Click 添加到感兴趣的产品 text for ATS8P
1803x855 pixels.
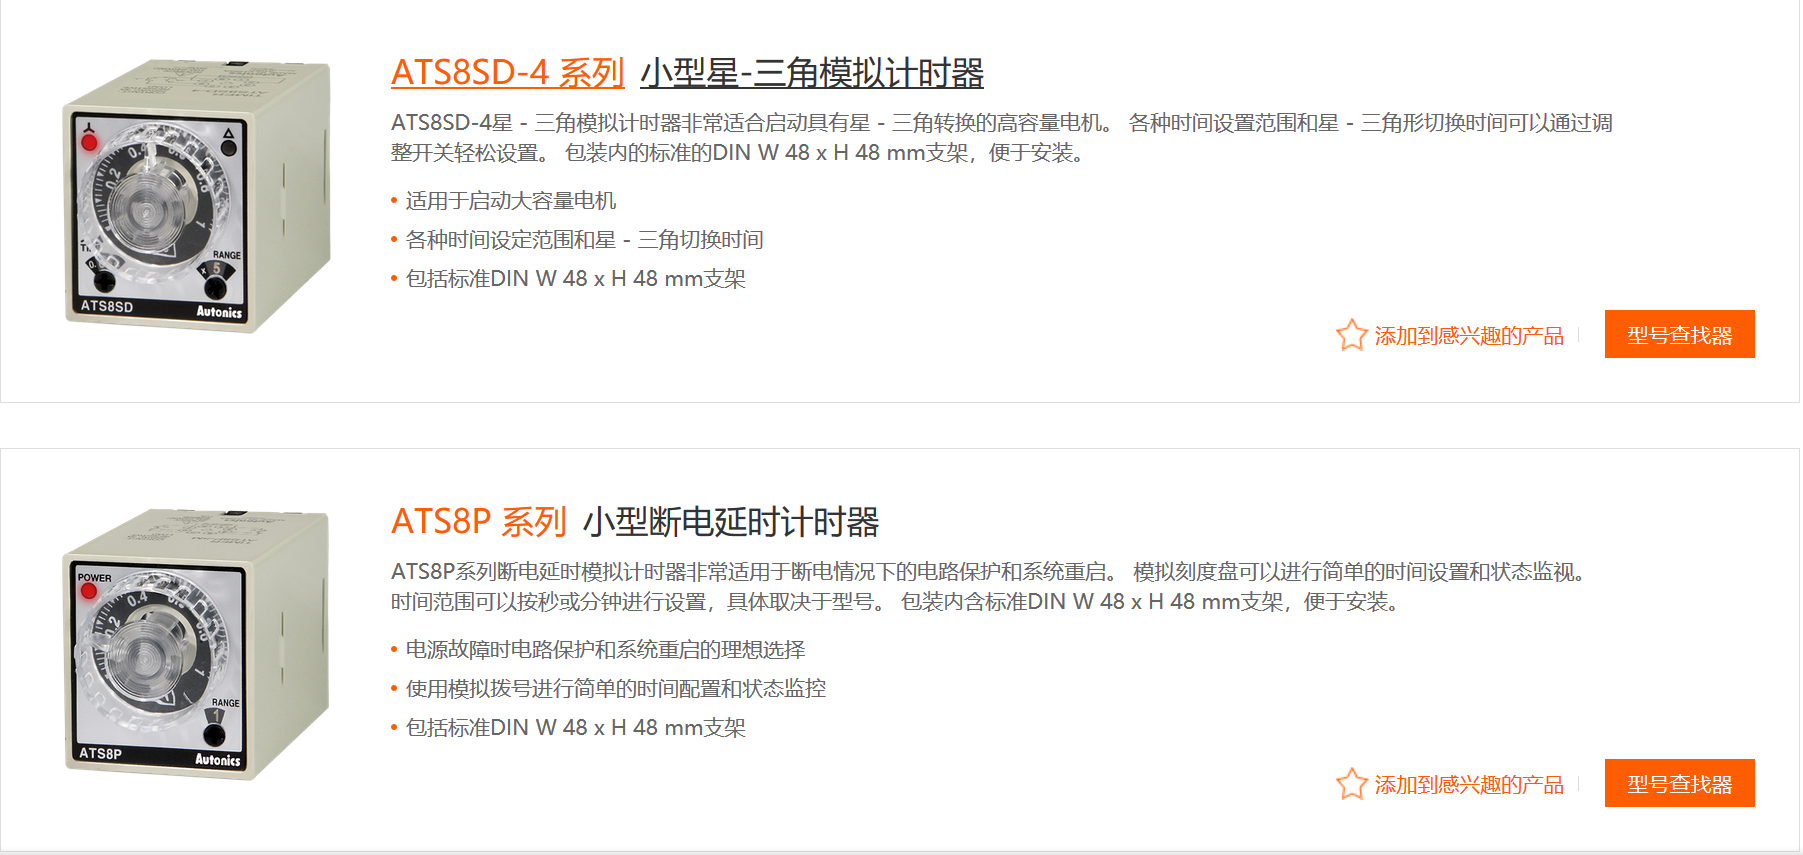1468,785
